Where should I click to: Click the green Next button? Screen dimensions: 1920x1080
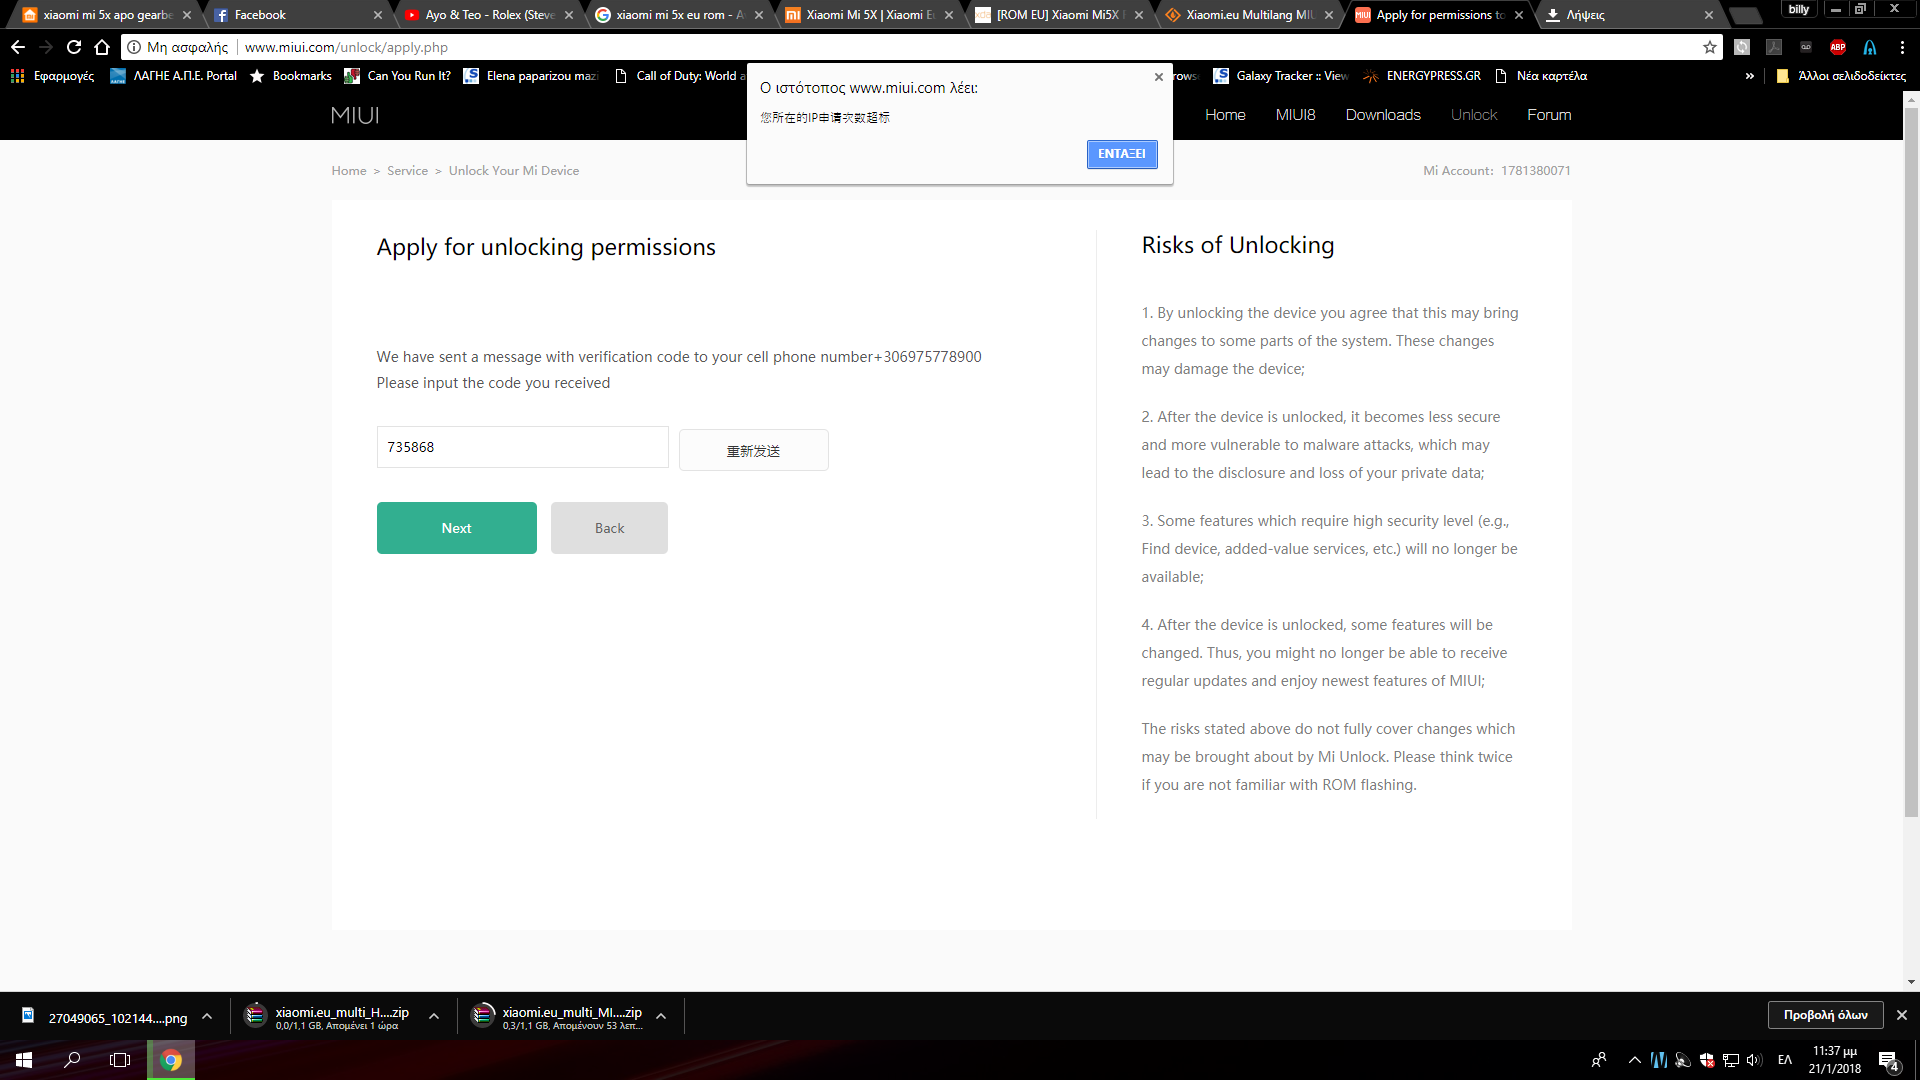456,528
